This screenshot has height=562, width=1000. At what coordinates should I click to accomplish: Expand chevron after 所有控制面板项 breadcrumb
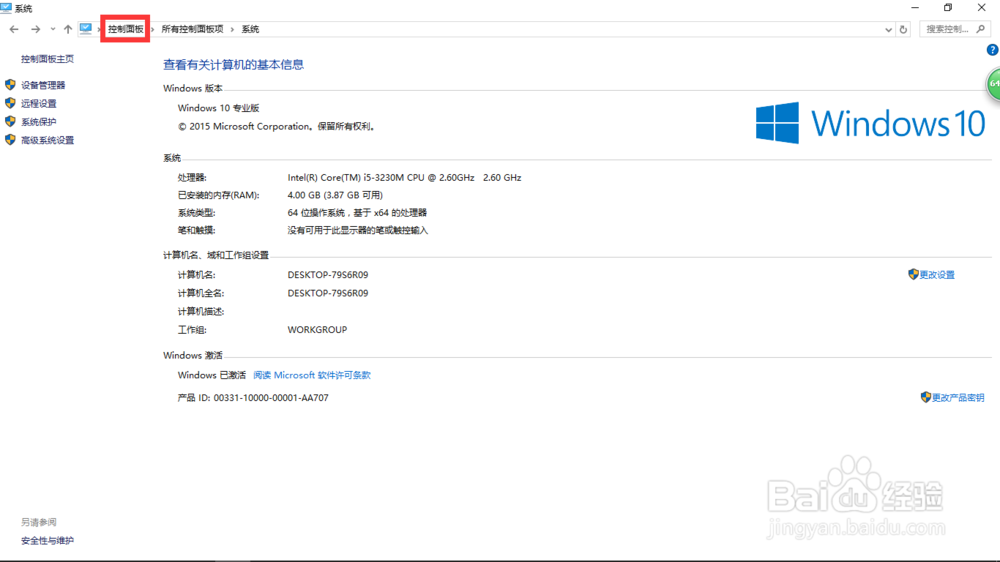click(x=232, y=29)
